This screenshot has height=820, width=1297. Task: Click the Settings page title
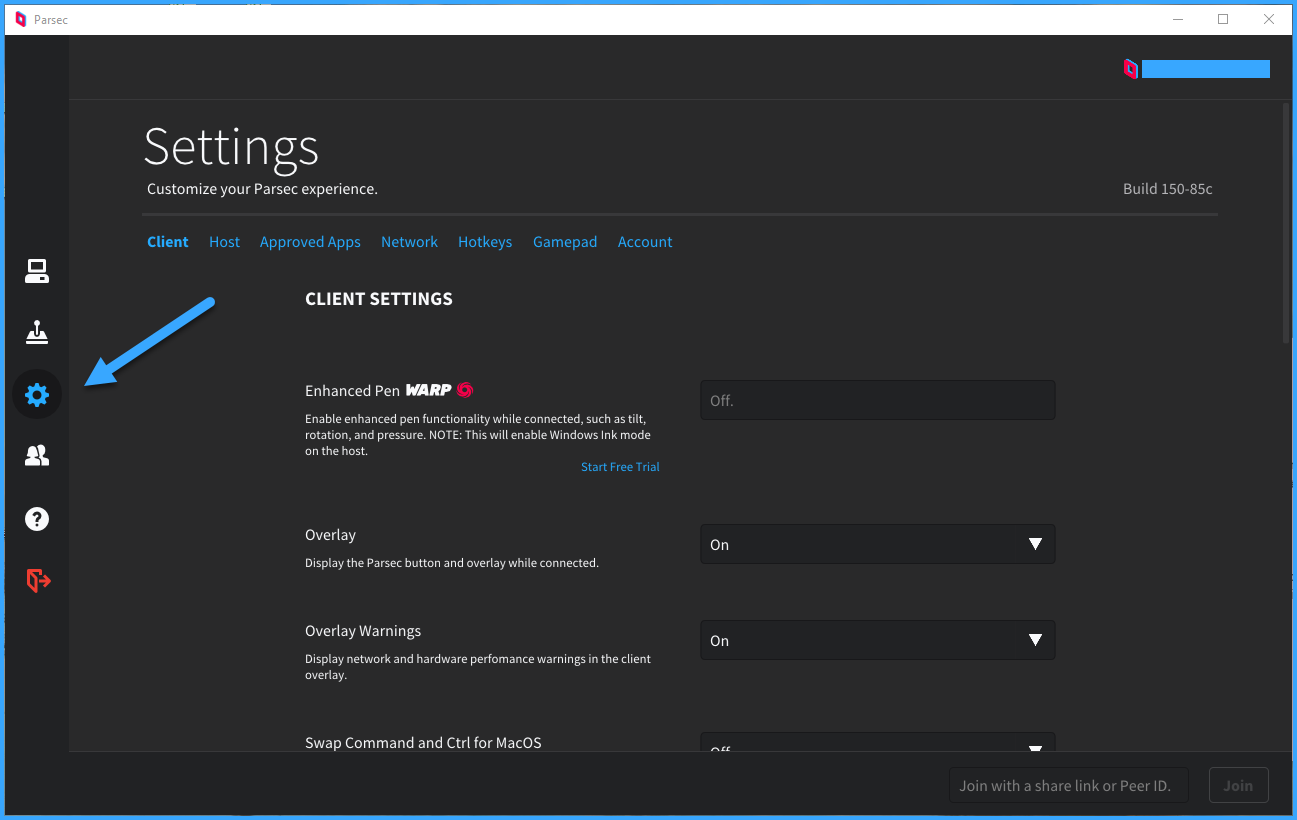pyautogui.click(x=231, y=148)
